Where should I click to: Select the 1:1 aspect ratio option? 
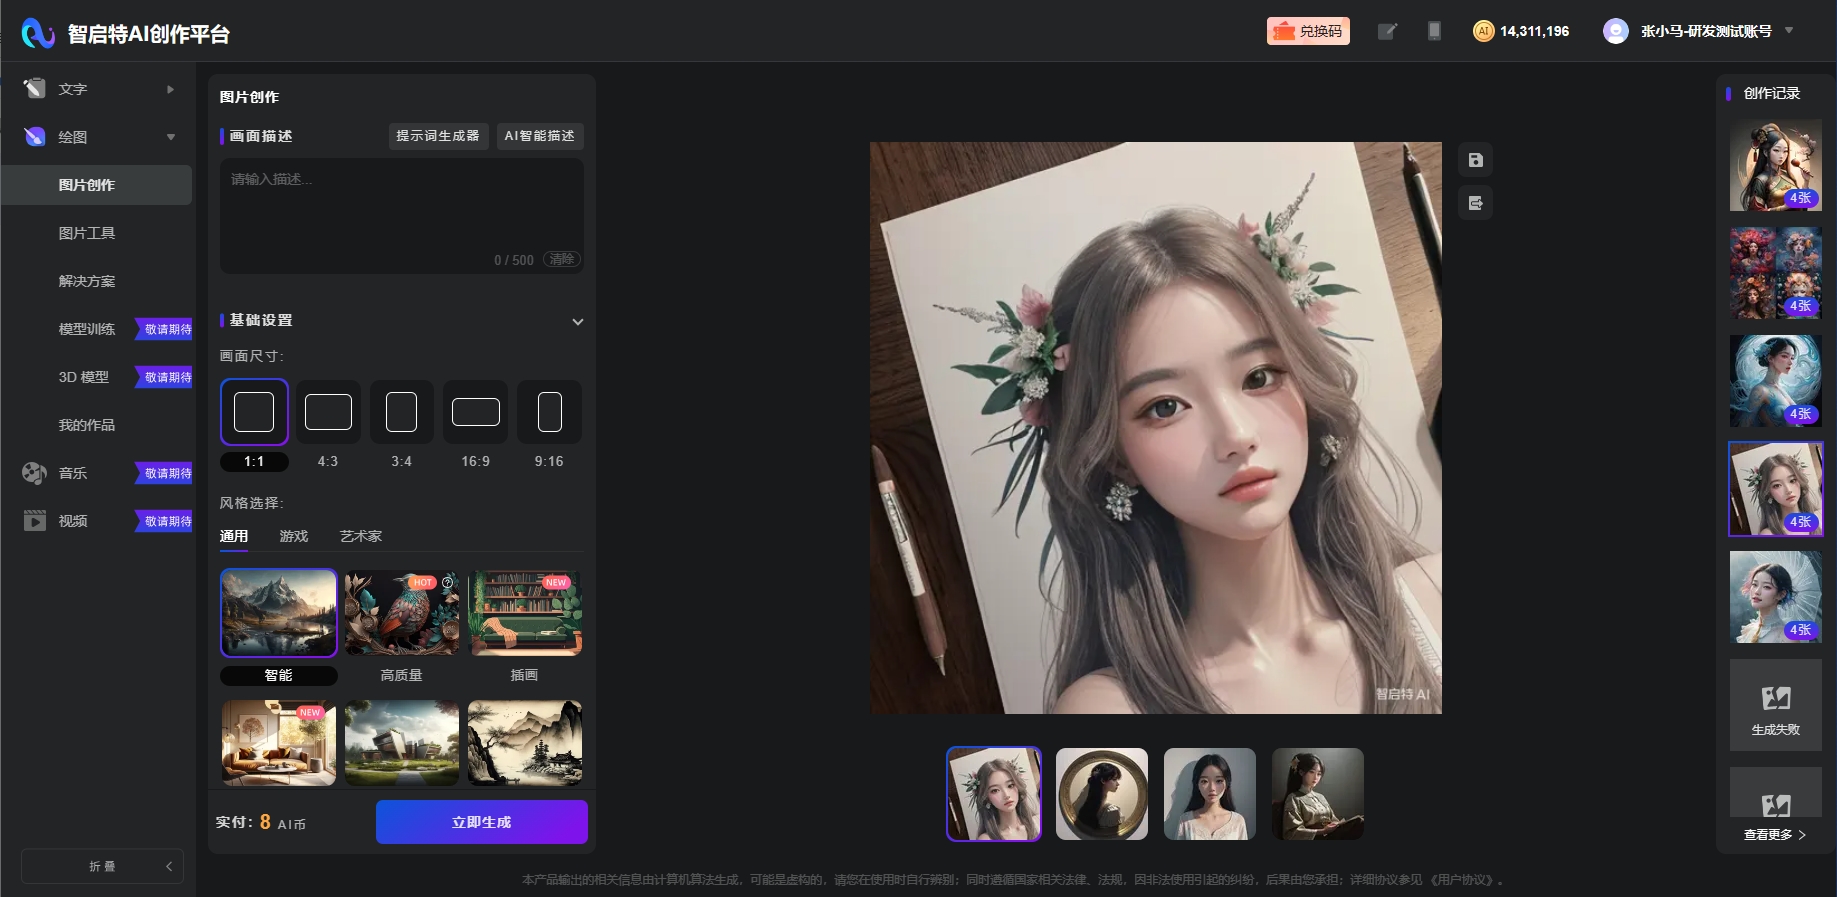(x=254, y=412)
